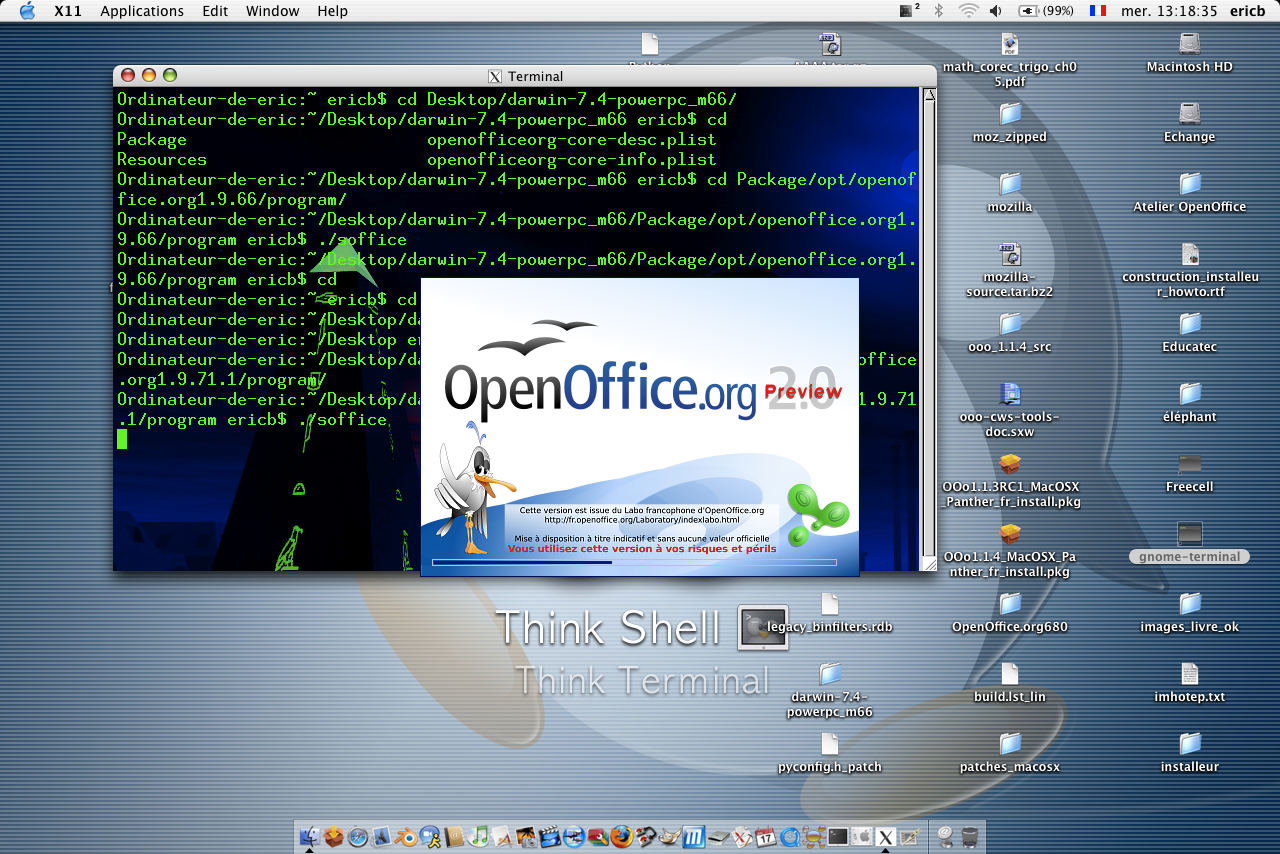This screenshot has height=854, width=1280.
Task: Toggle Bluetooth status menu icon
Action: click(x=938, y=11)
